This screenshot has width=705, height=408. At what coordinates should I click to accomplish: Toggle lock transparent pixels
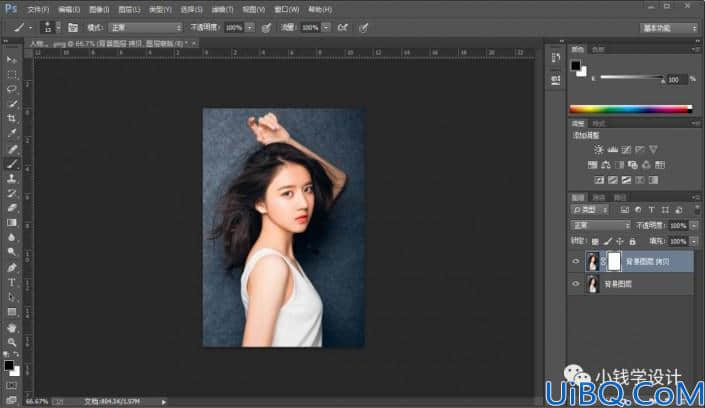pos(595,242)
